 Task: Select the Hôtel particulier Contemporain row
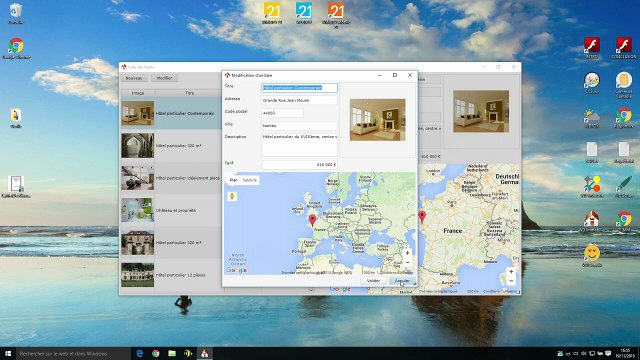click(x=171, y=113)
